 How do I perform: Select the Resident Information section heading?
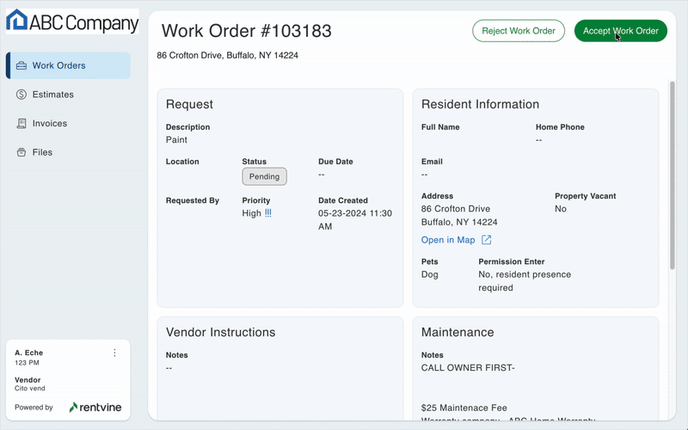pos(480,104)
